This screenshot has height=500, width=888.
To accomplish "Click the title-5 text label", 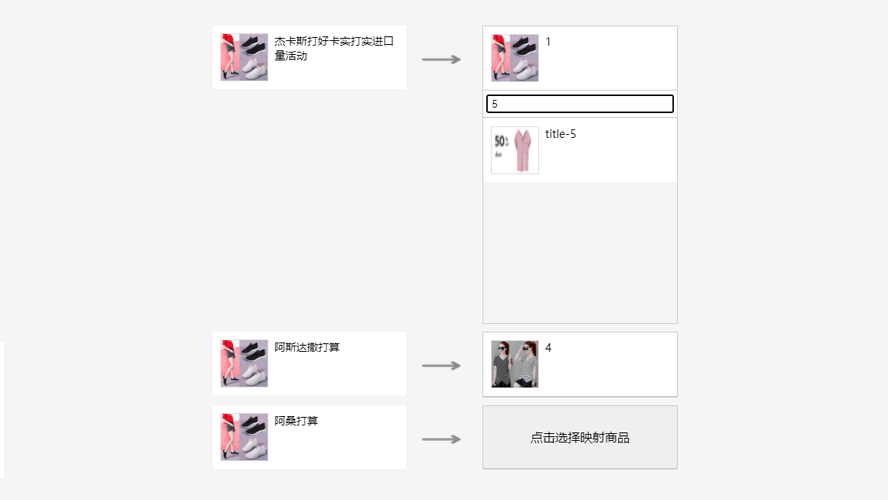I will click(561, 134).
